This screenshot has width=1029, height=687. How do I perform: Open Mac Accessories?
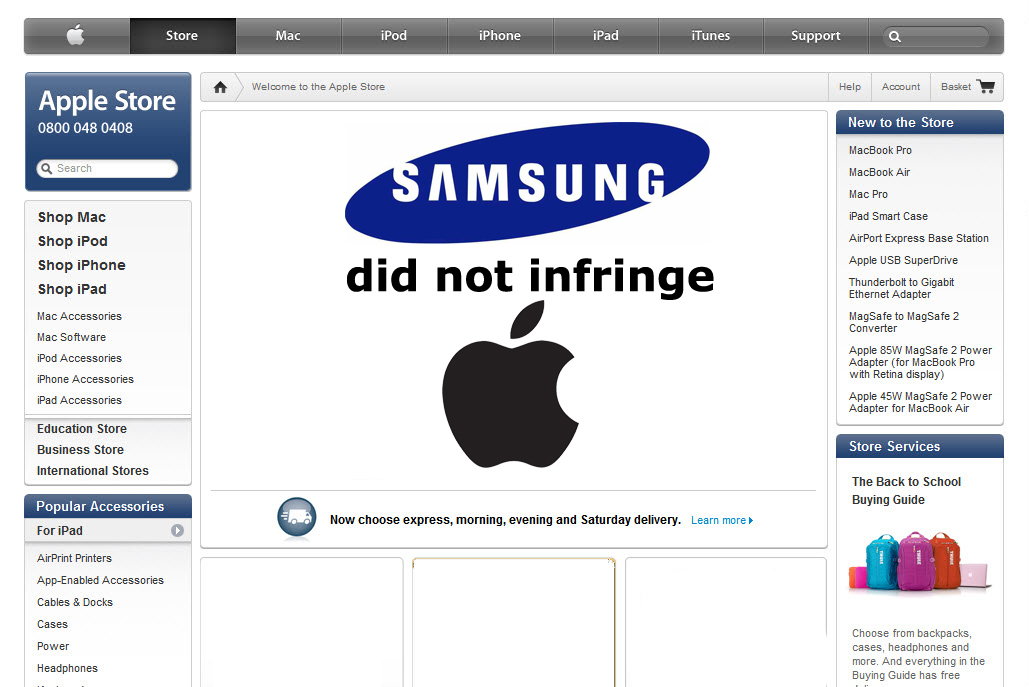[x=79, y=316]
